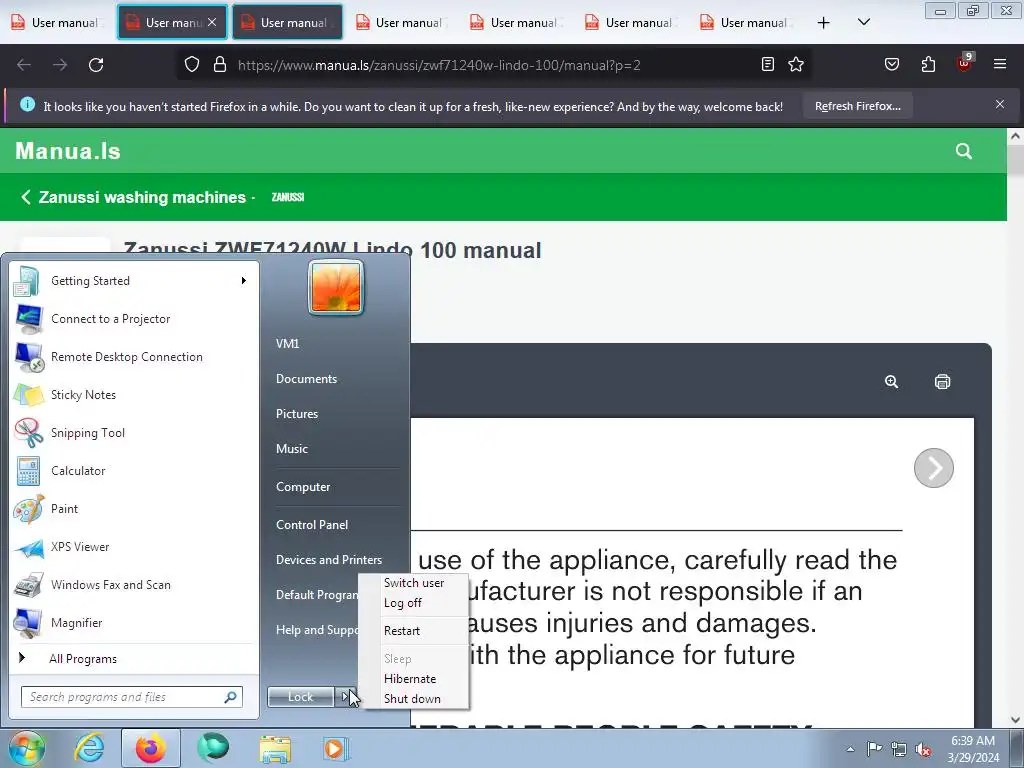Viewport: 1024px width, 768px height.
Task: Click the Manua.ls site logo
Action: click(x=68, y=151)
